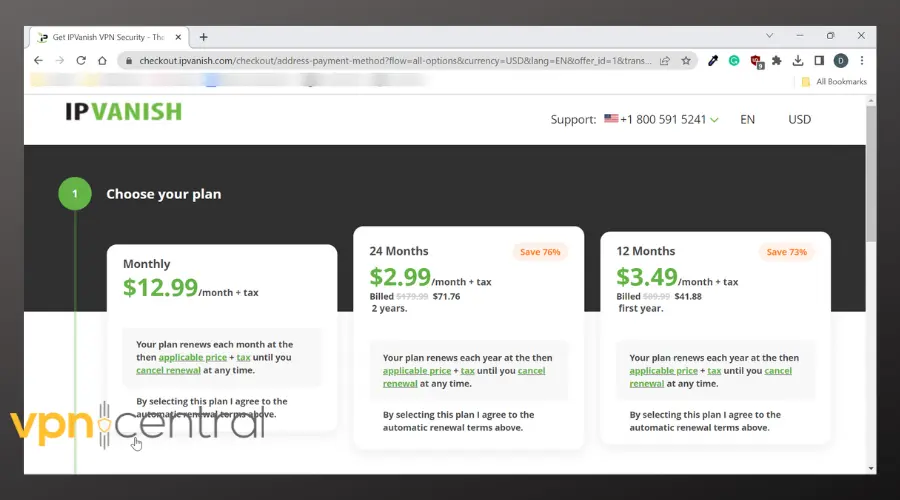
Task: Open cancel renewal link in 12 Months plan
Action: point(778,371)
